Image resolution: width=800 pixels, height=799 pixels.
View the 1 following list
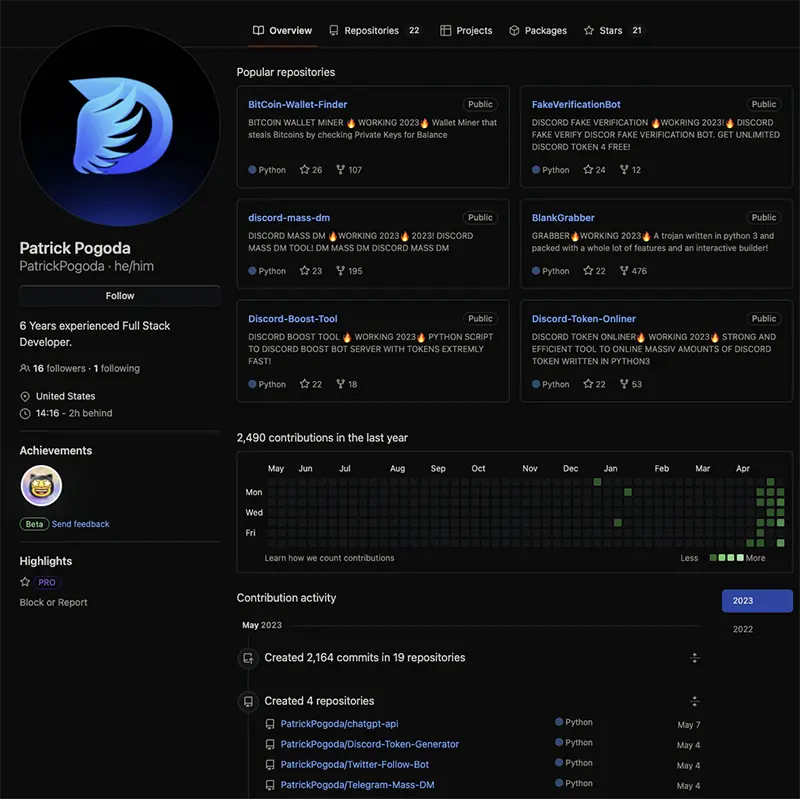click(117, 368)
